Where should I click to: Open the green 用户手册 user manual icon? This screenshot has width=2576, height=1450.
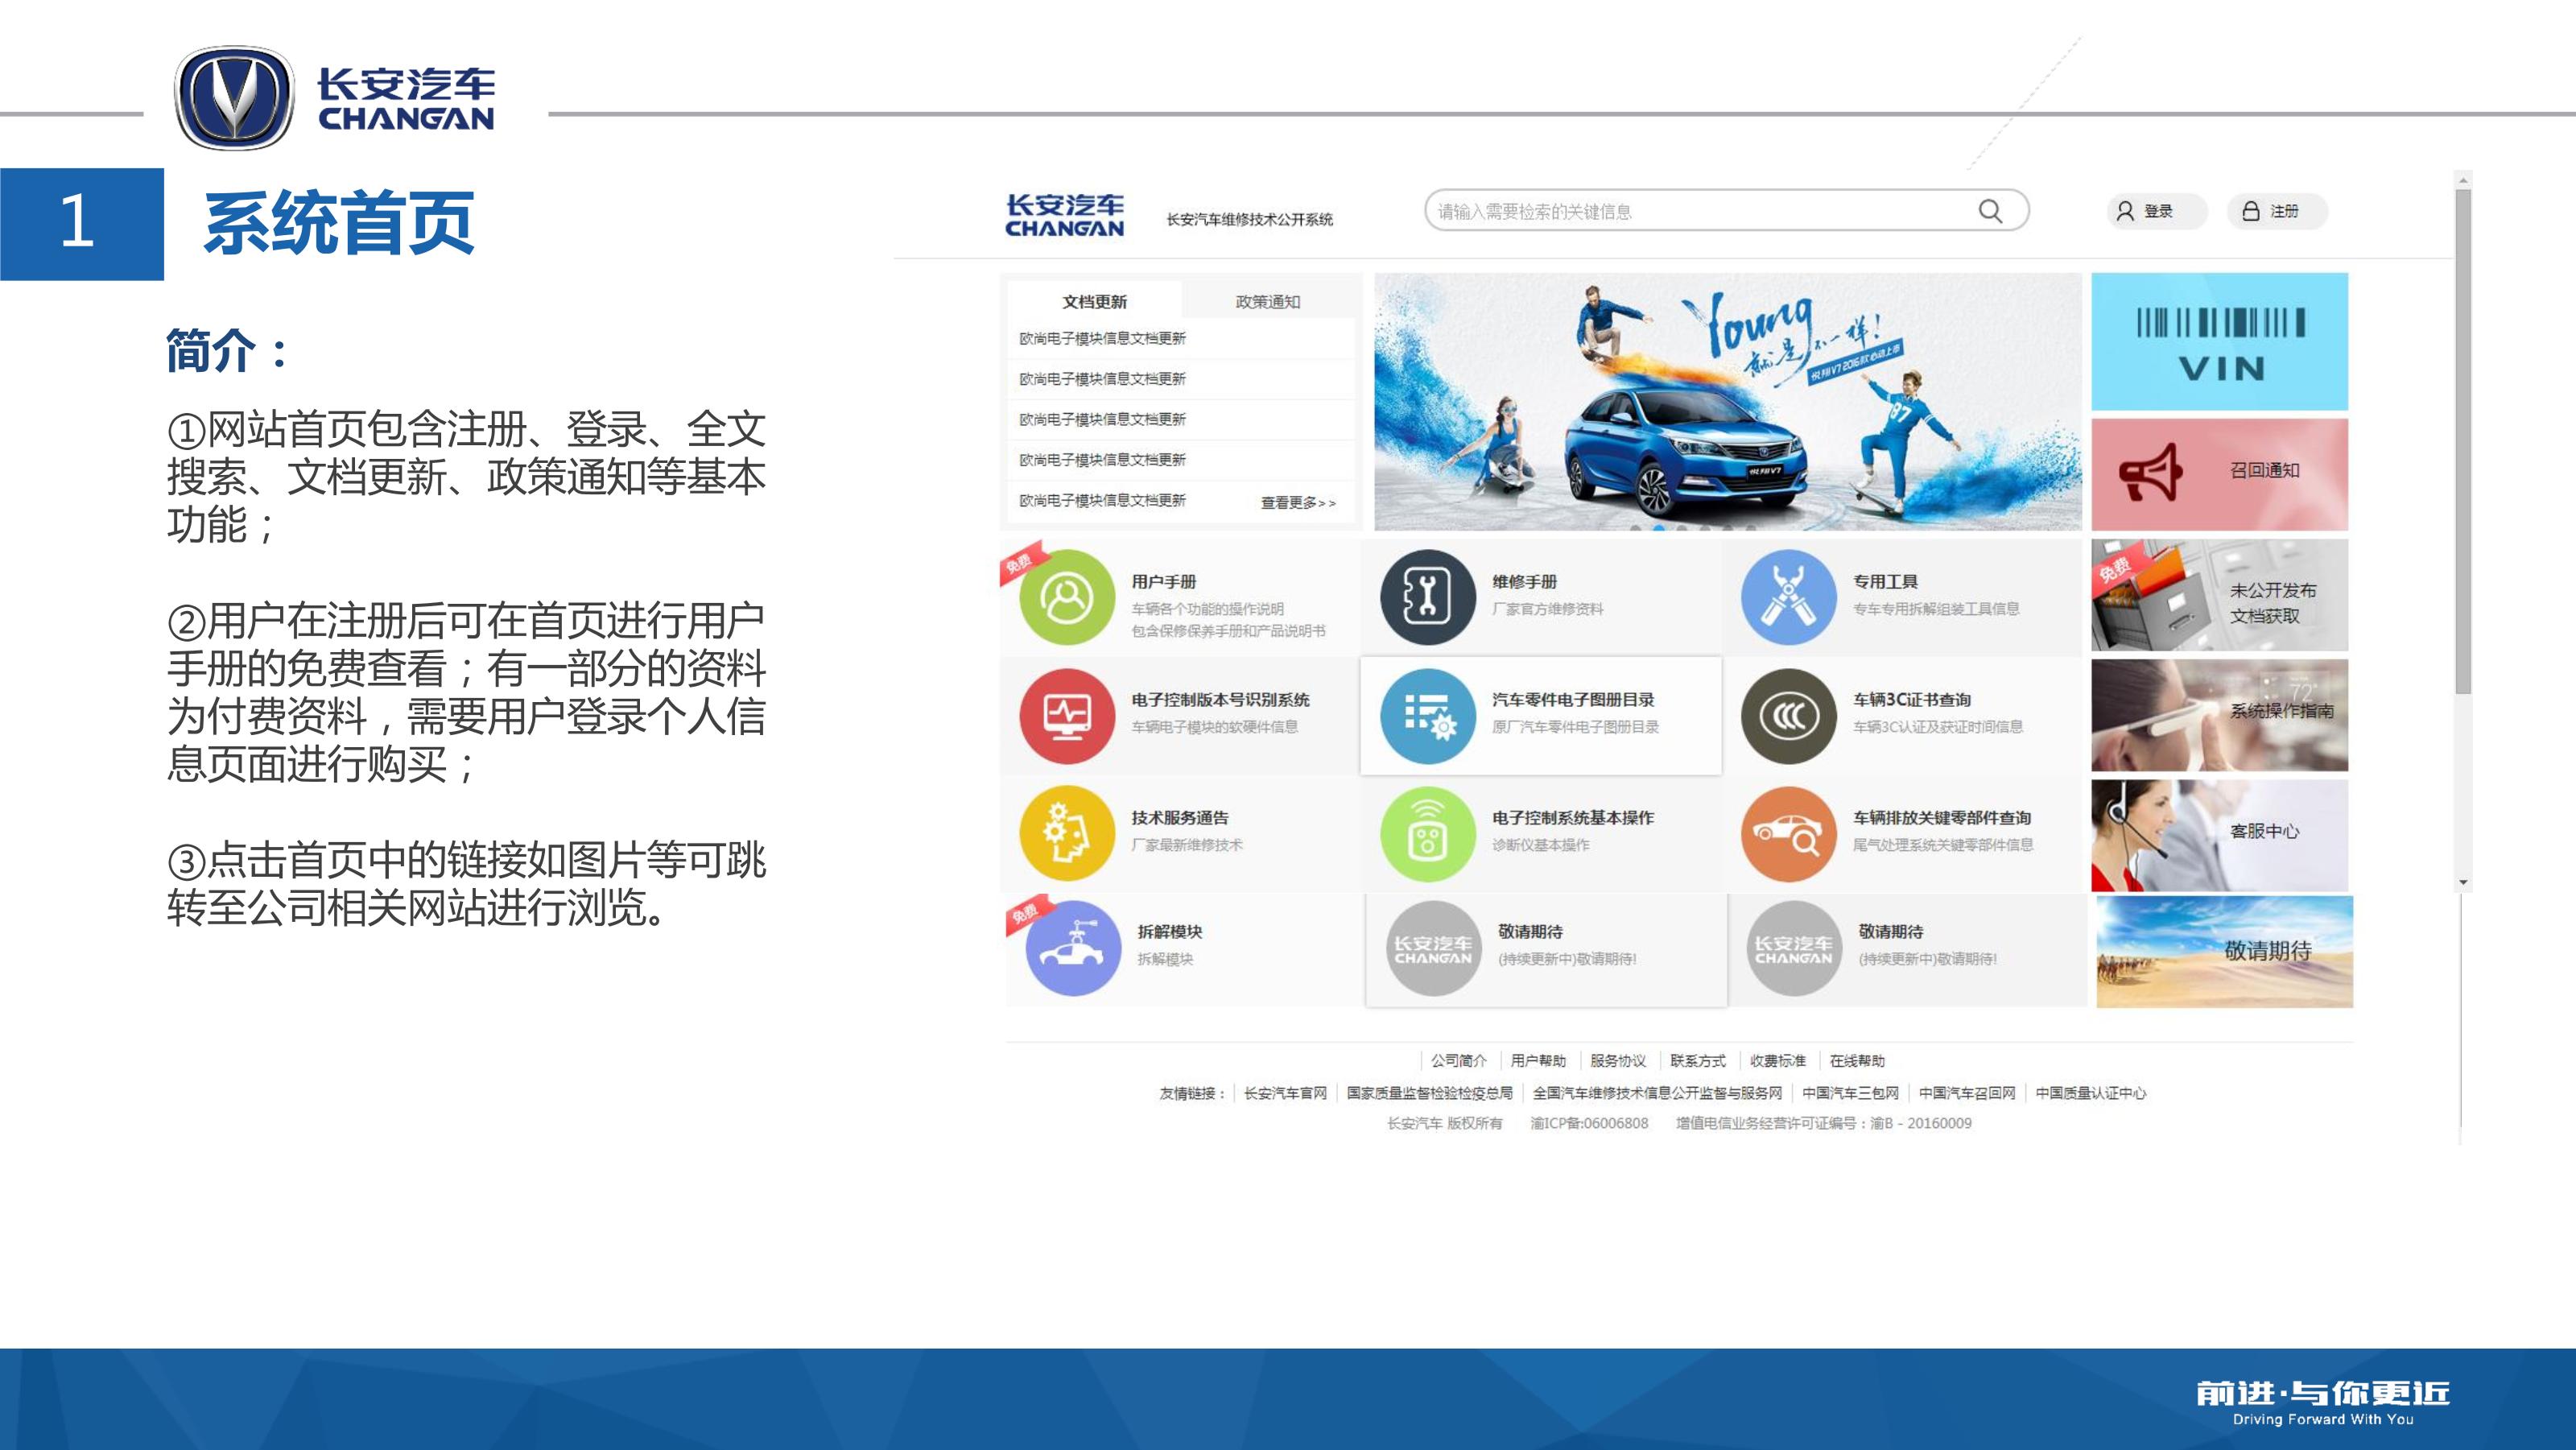point(1067,597)
